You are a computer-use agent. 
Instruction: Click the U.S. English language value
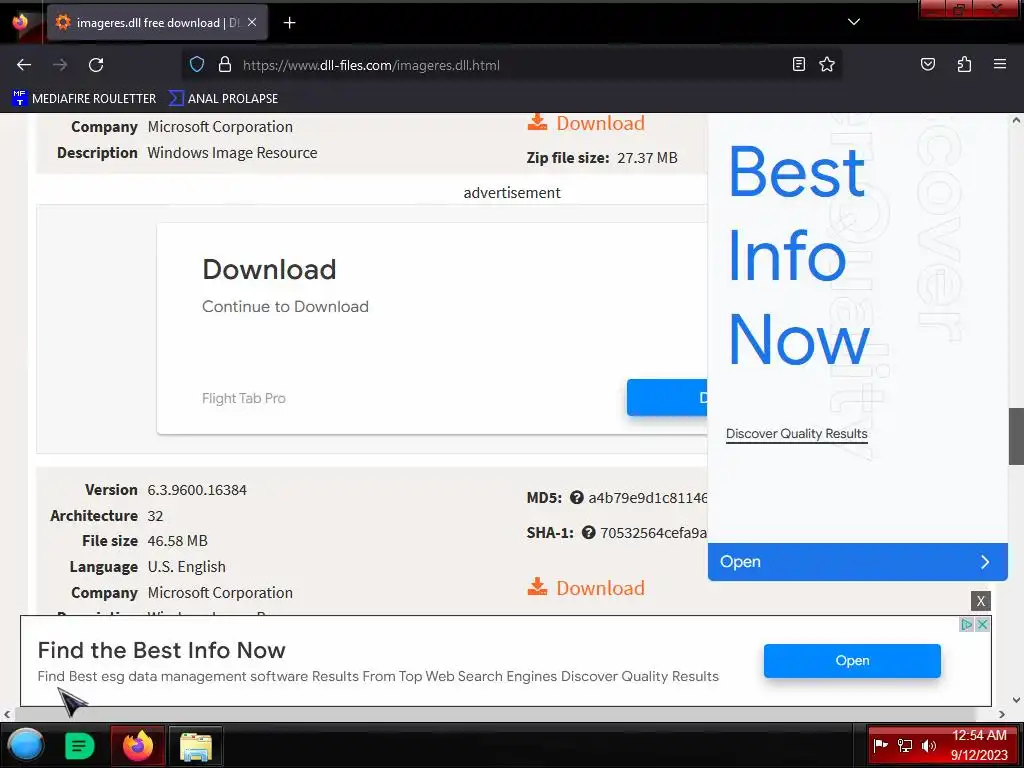pyautogui.click(x=186, y=567)
